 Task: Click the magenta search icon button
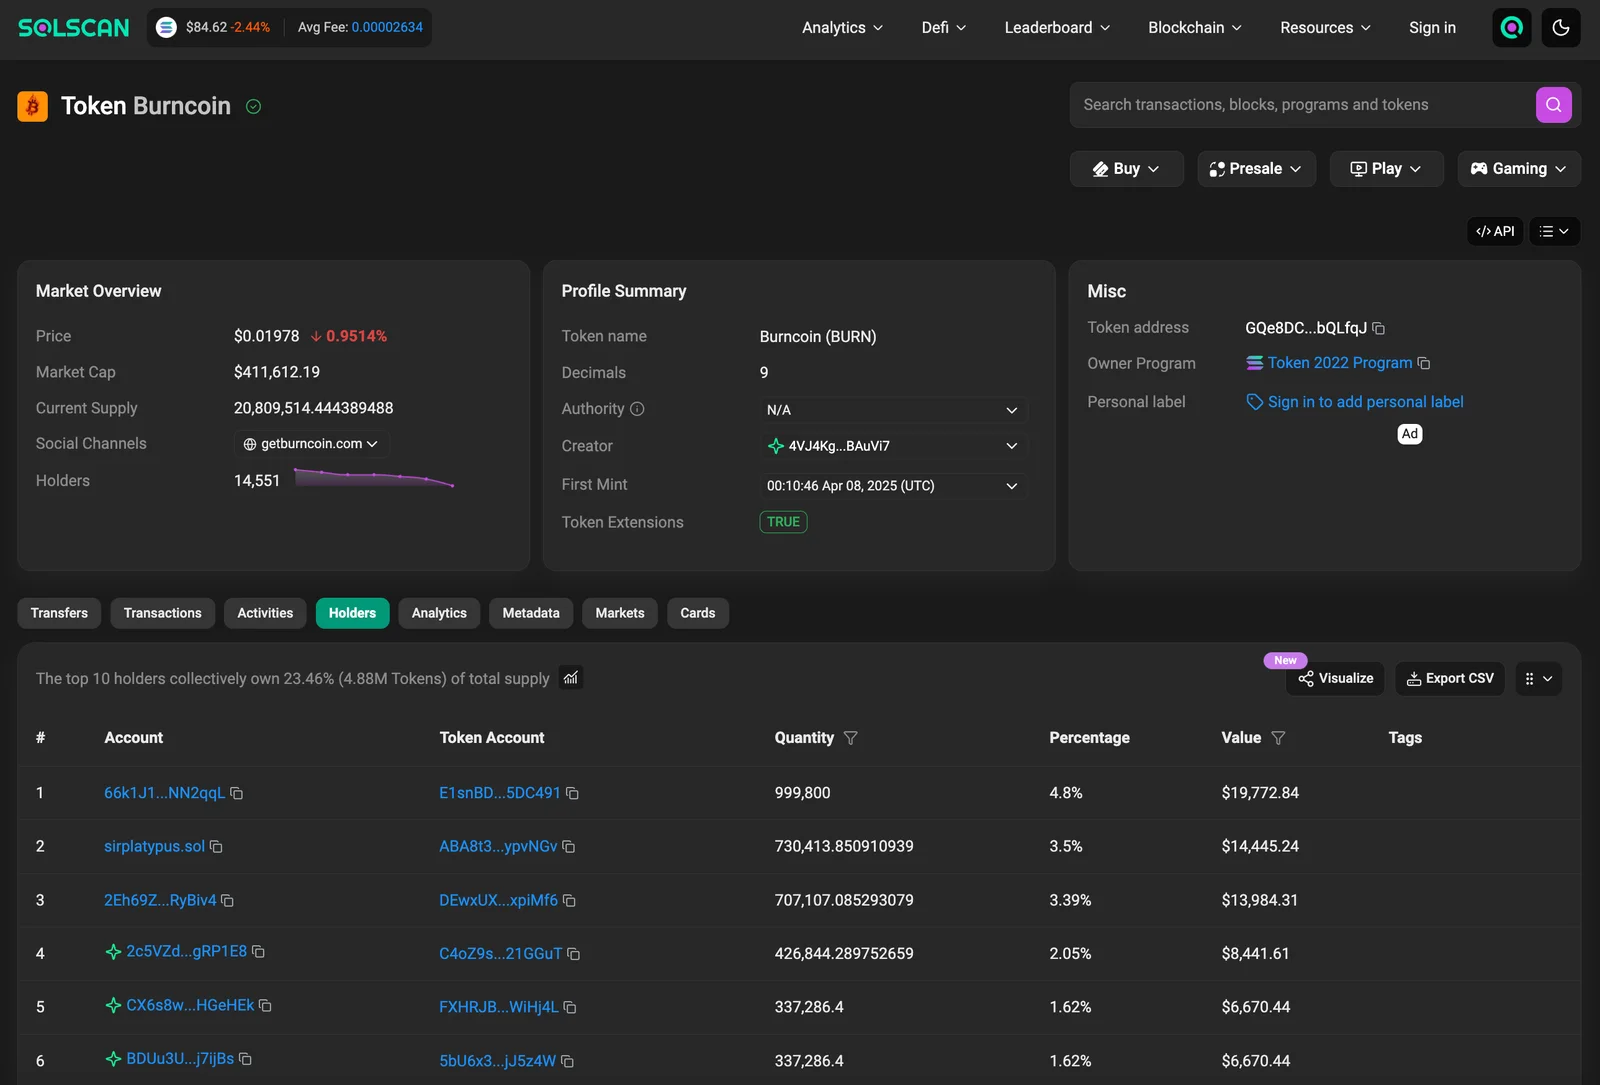[x=1553, y=105]
